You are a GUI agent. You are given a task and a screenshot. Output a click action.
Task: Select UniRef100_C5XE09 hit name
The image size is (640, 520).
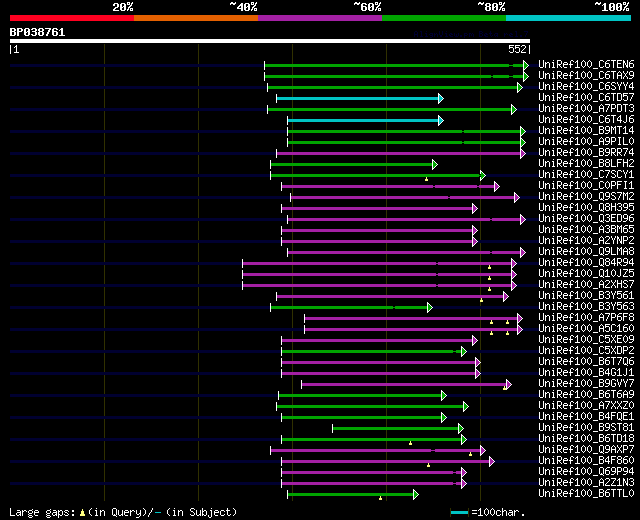pos(586,340)
